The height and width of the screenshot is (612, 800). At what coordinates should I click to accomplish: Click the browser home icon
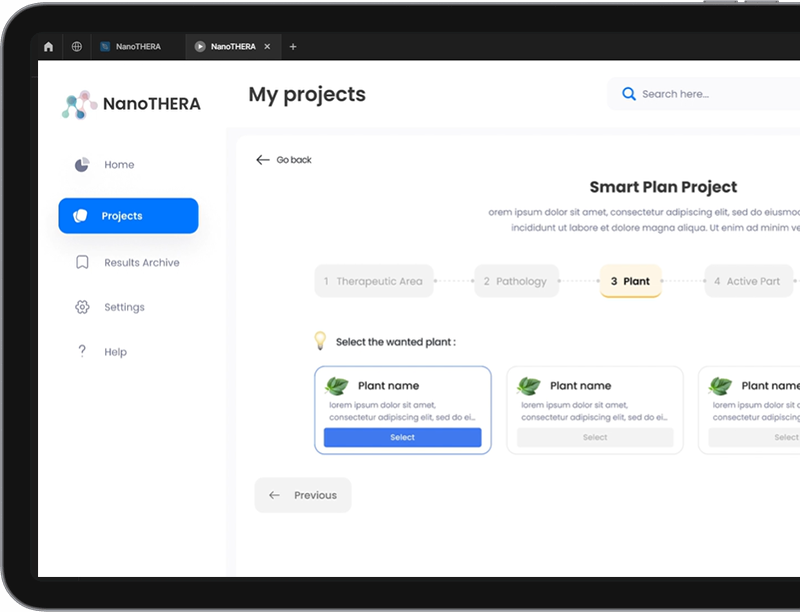coord(48,47)
